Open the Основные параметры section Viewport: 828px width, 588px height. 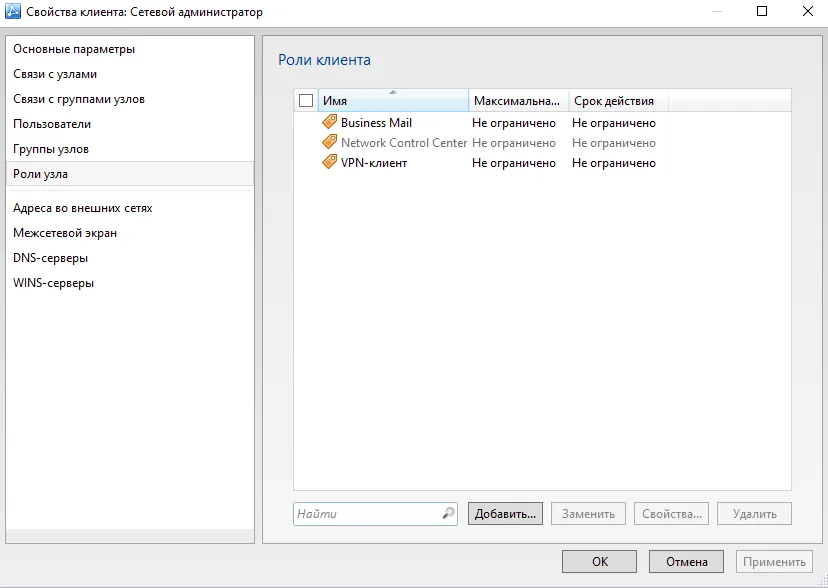tap(129, 49)
